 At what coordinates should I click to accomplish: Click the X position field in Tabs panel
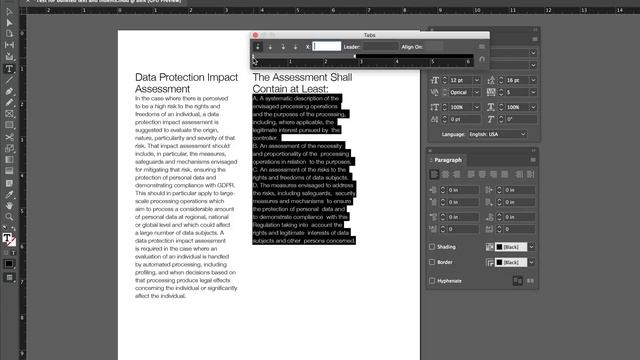pyautogui.click(x=327, y=47)
